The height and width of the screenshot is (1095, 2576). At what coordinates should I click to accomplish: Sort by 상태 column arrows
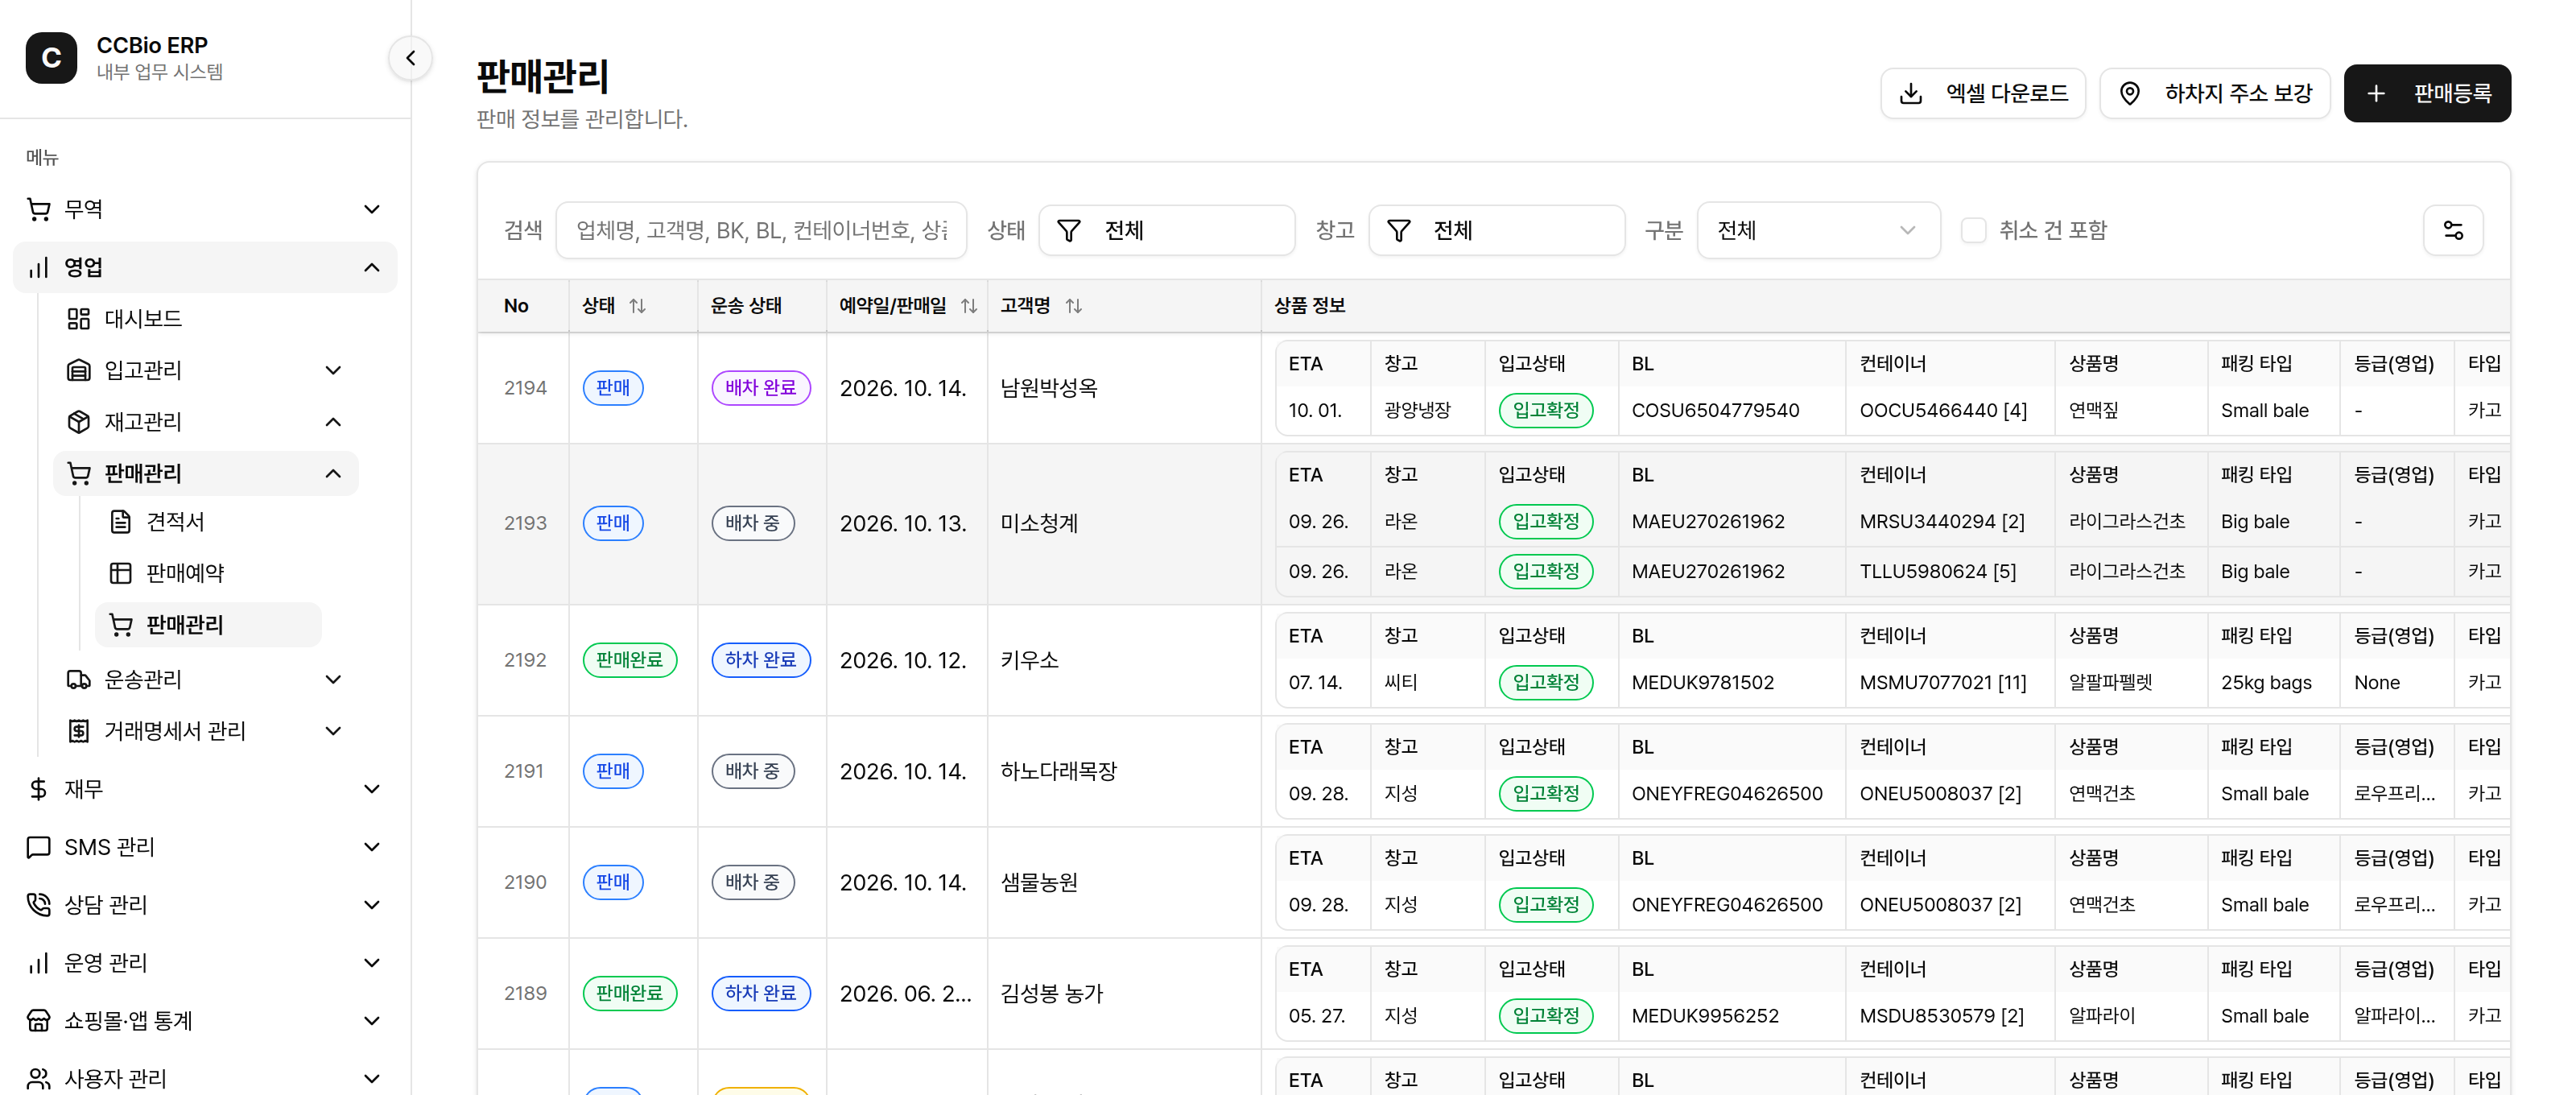(638, 306)
